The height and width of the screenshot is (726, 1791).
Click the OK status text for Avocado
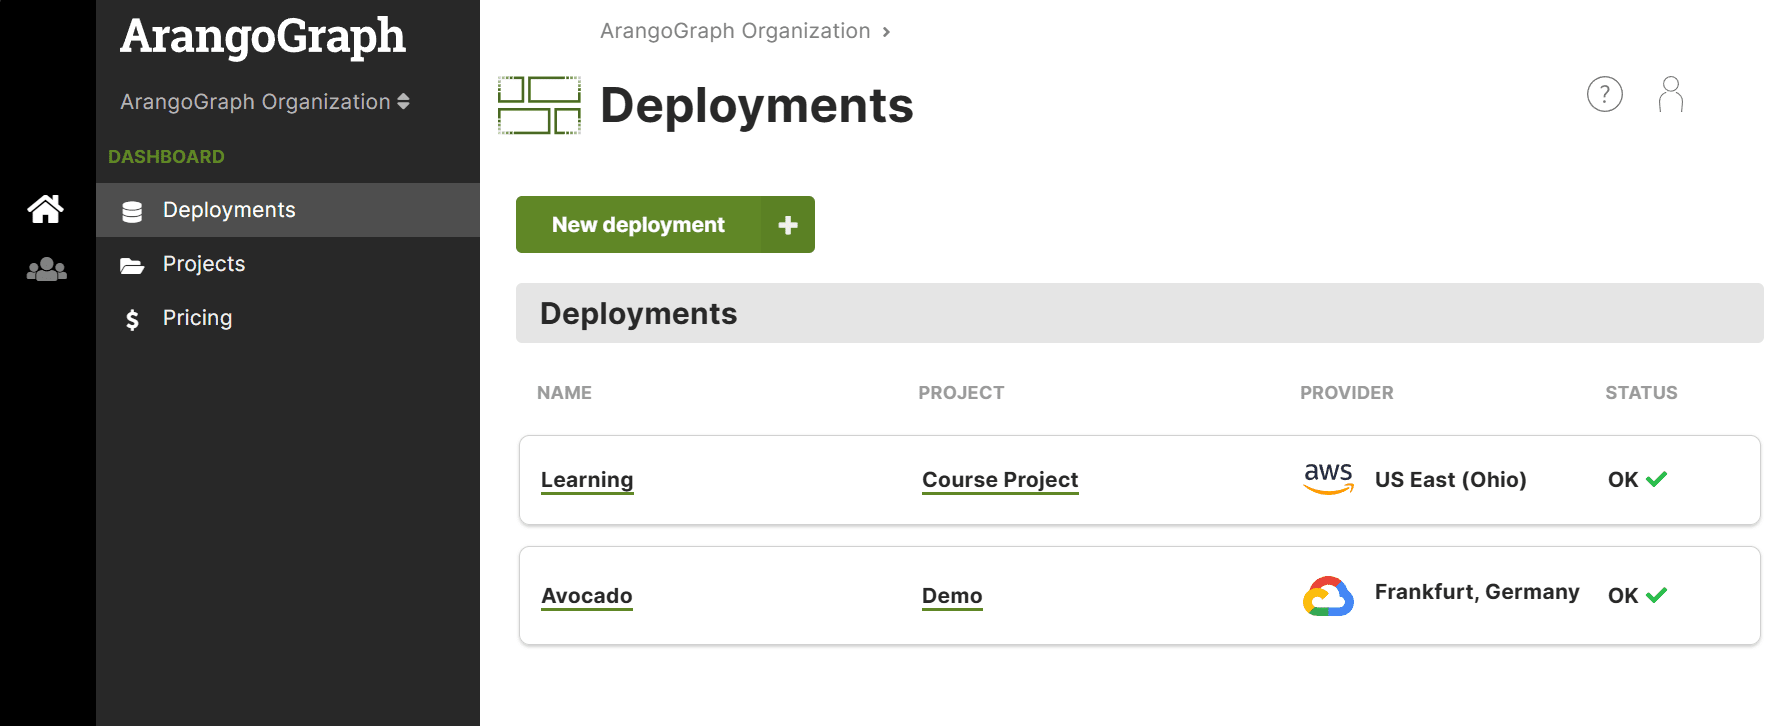tap(1622, 596)
